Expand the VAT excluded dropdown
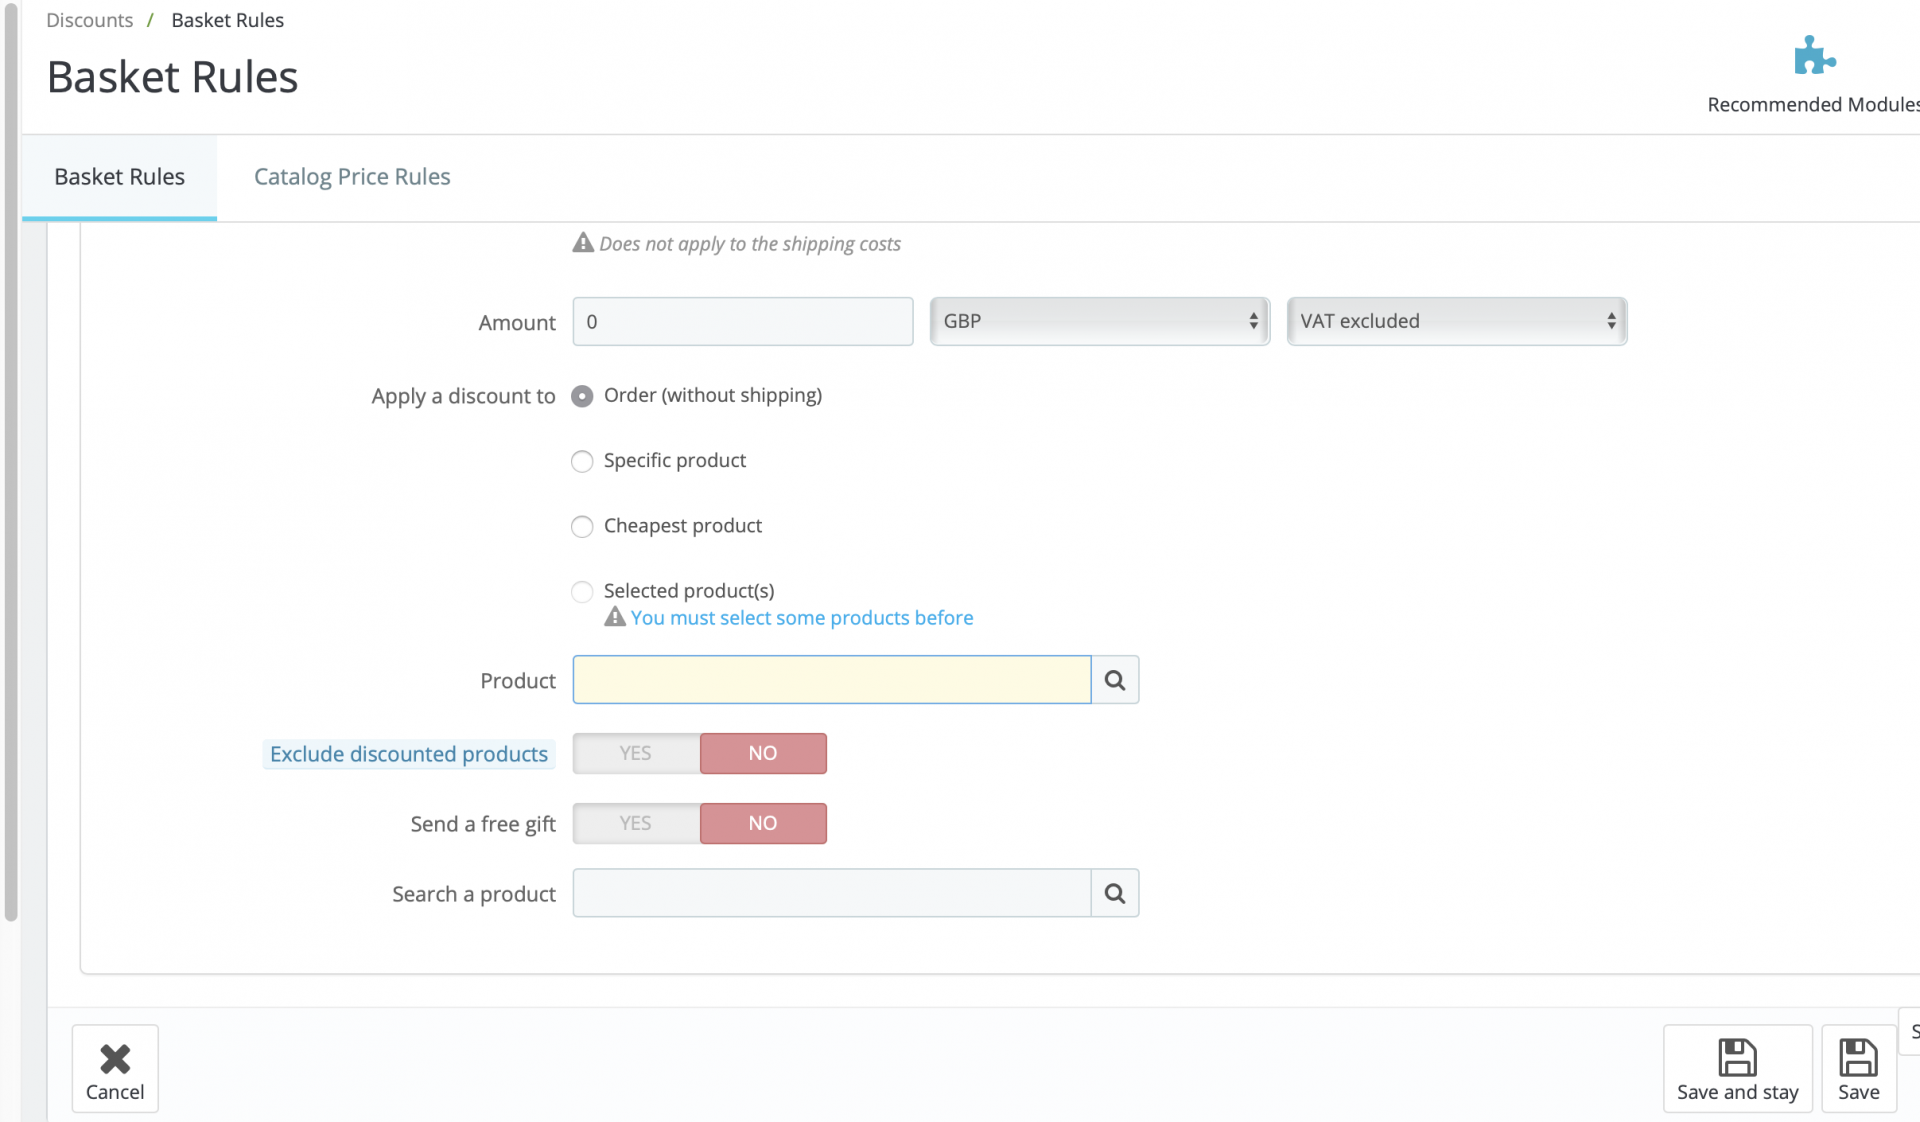The height and width of the screenshot is (1122, 1920). pyautogui.click(x=1456, y=321)
